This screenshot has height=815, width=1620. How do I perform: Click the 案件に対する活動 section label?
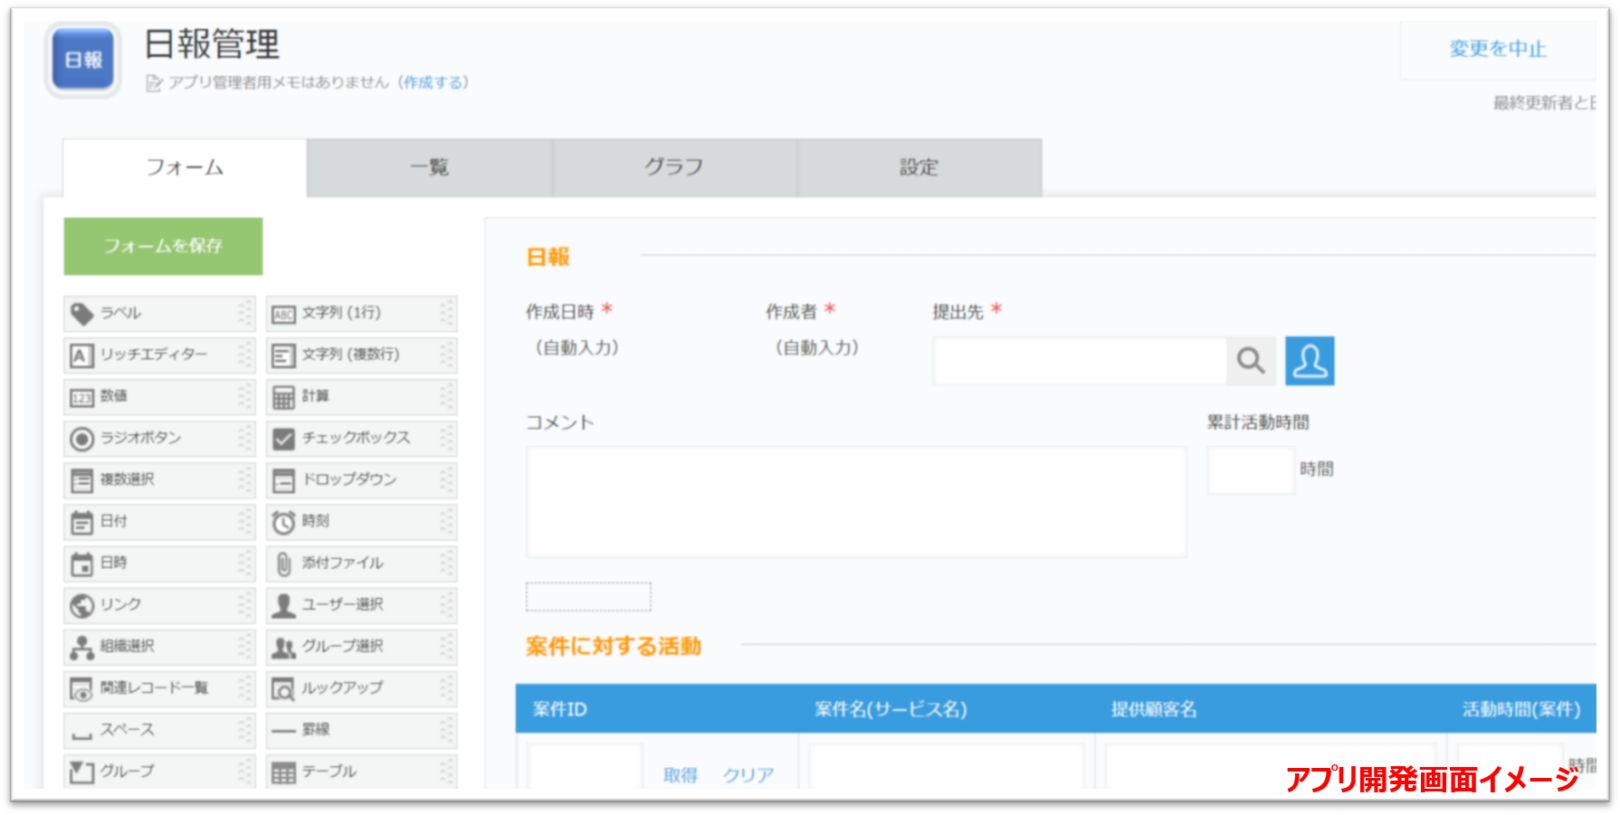pyautogui.click(x=614, y=647)
